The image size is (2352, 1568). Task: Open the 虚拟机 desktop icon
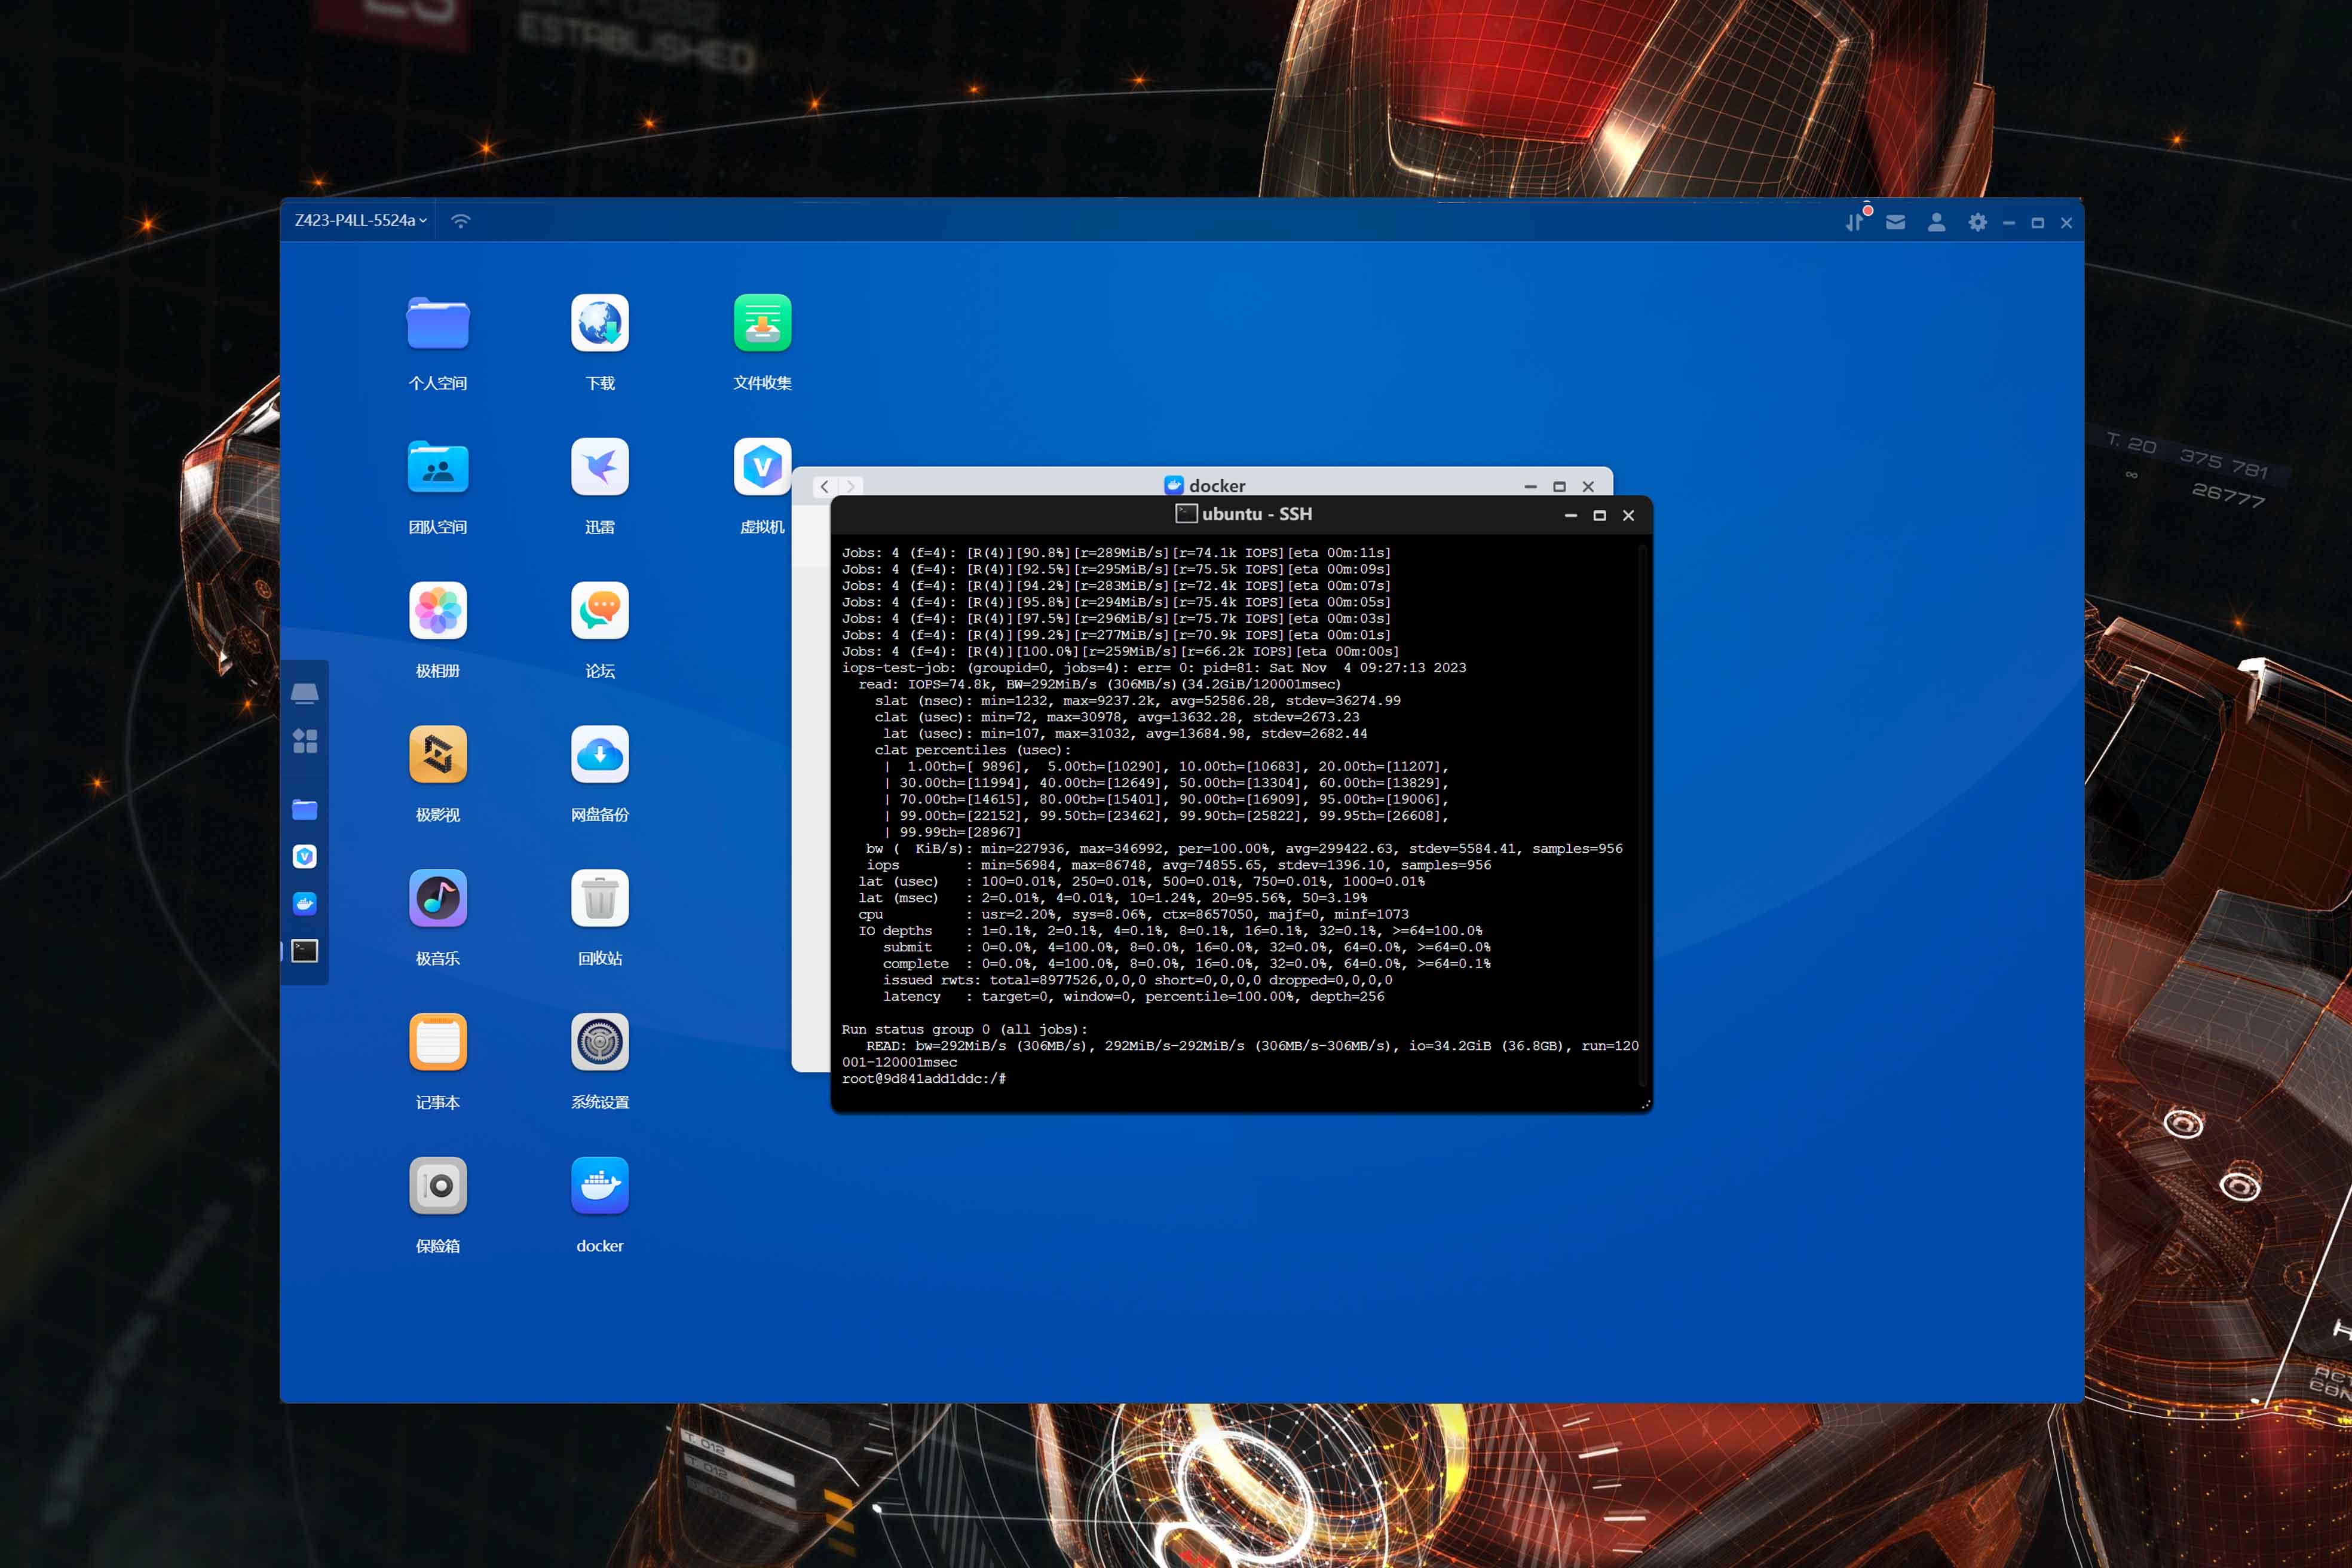coord(762,467)
